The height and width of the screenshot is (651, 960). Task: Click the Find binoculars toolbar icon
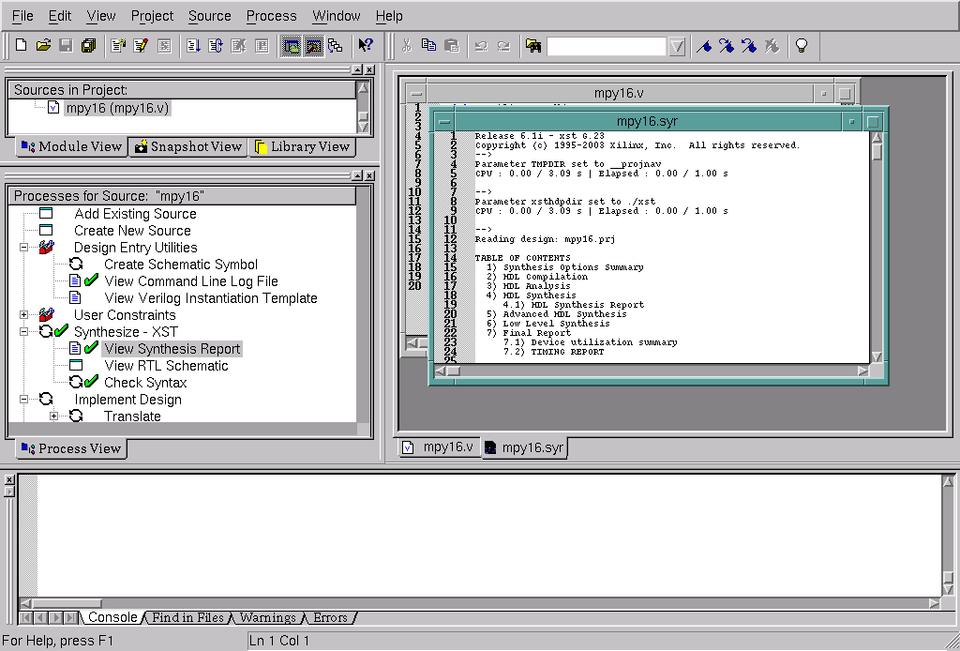click(533, 46)
